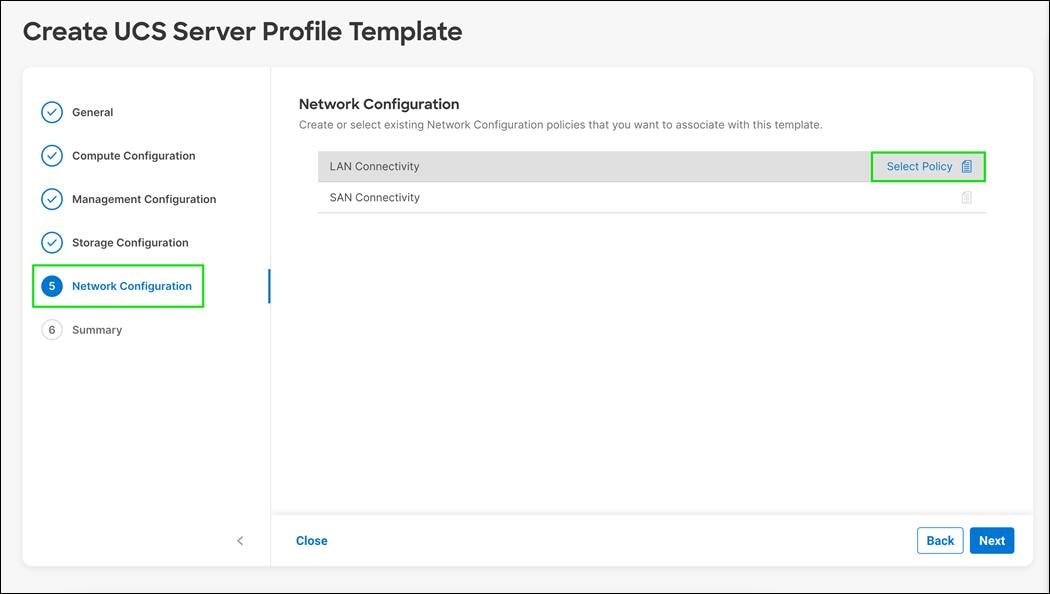Click the Close link at the bottom

(311, 540)
